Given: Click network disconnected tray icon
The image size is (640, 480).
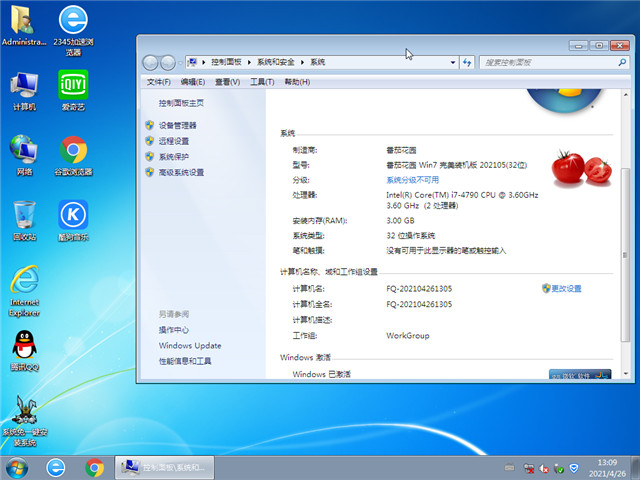Looking at the screenshot, I should (x=529, y=468).
